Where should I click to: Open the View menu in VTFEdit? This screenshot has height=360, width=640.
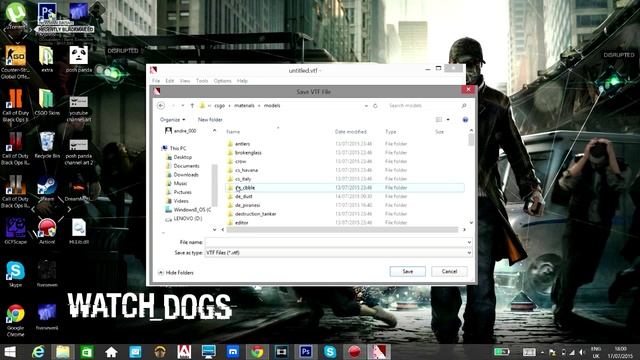point(185,81)
